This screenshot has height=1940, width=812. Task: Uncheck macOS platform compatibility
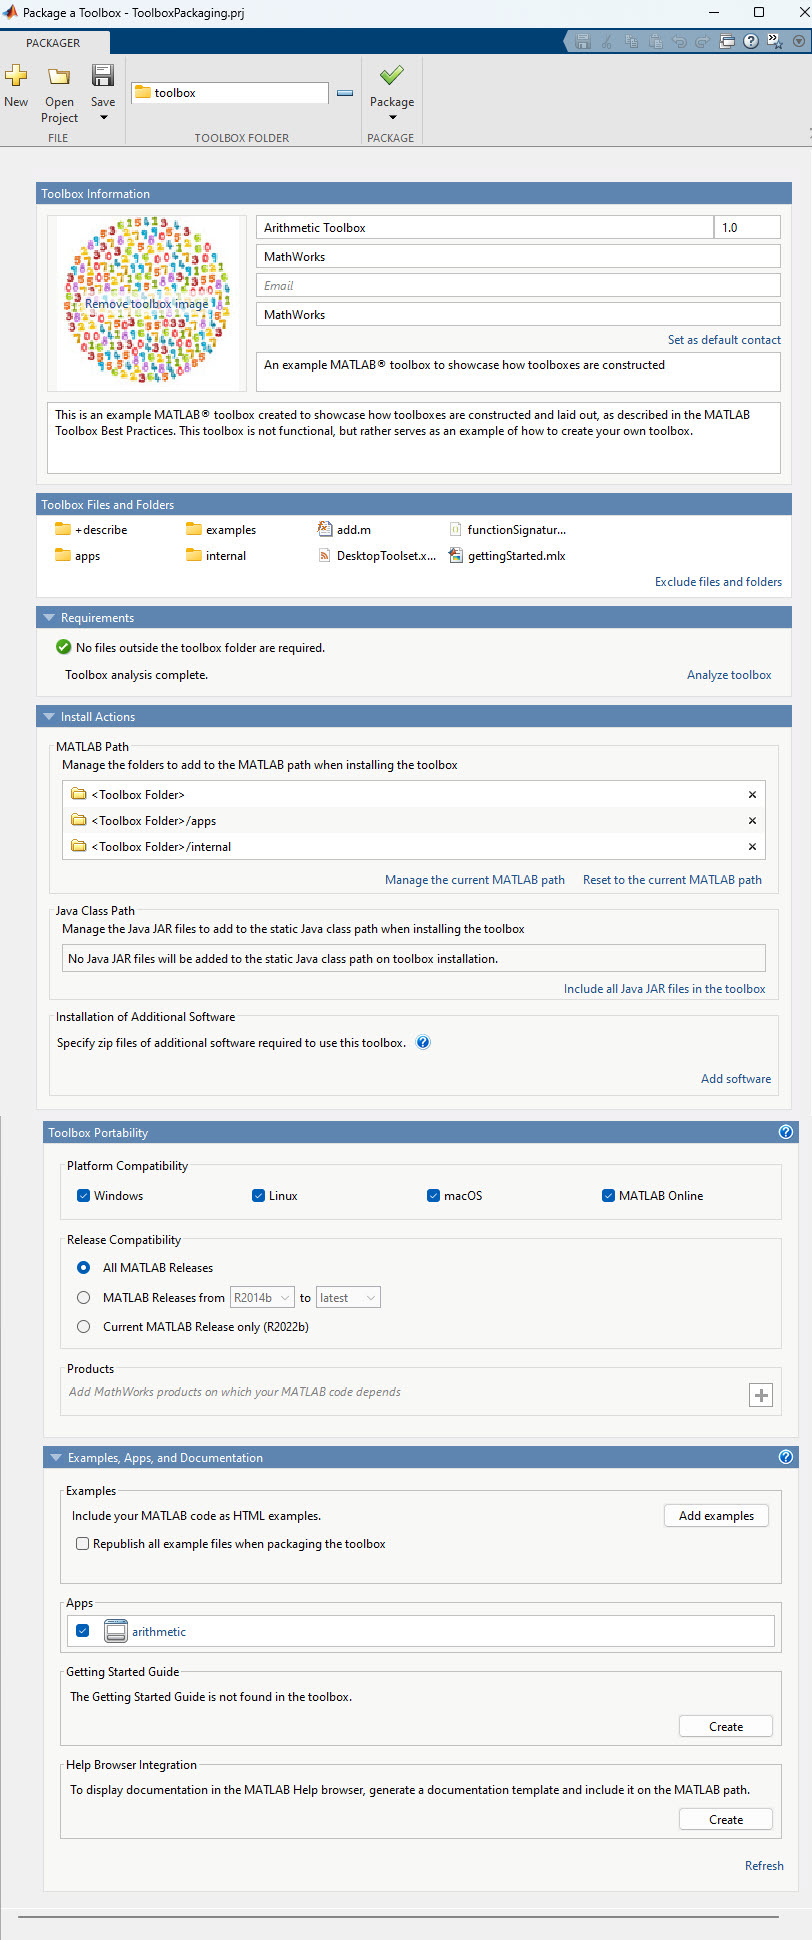click(x=433, y=1195)
